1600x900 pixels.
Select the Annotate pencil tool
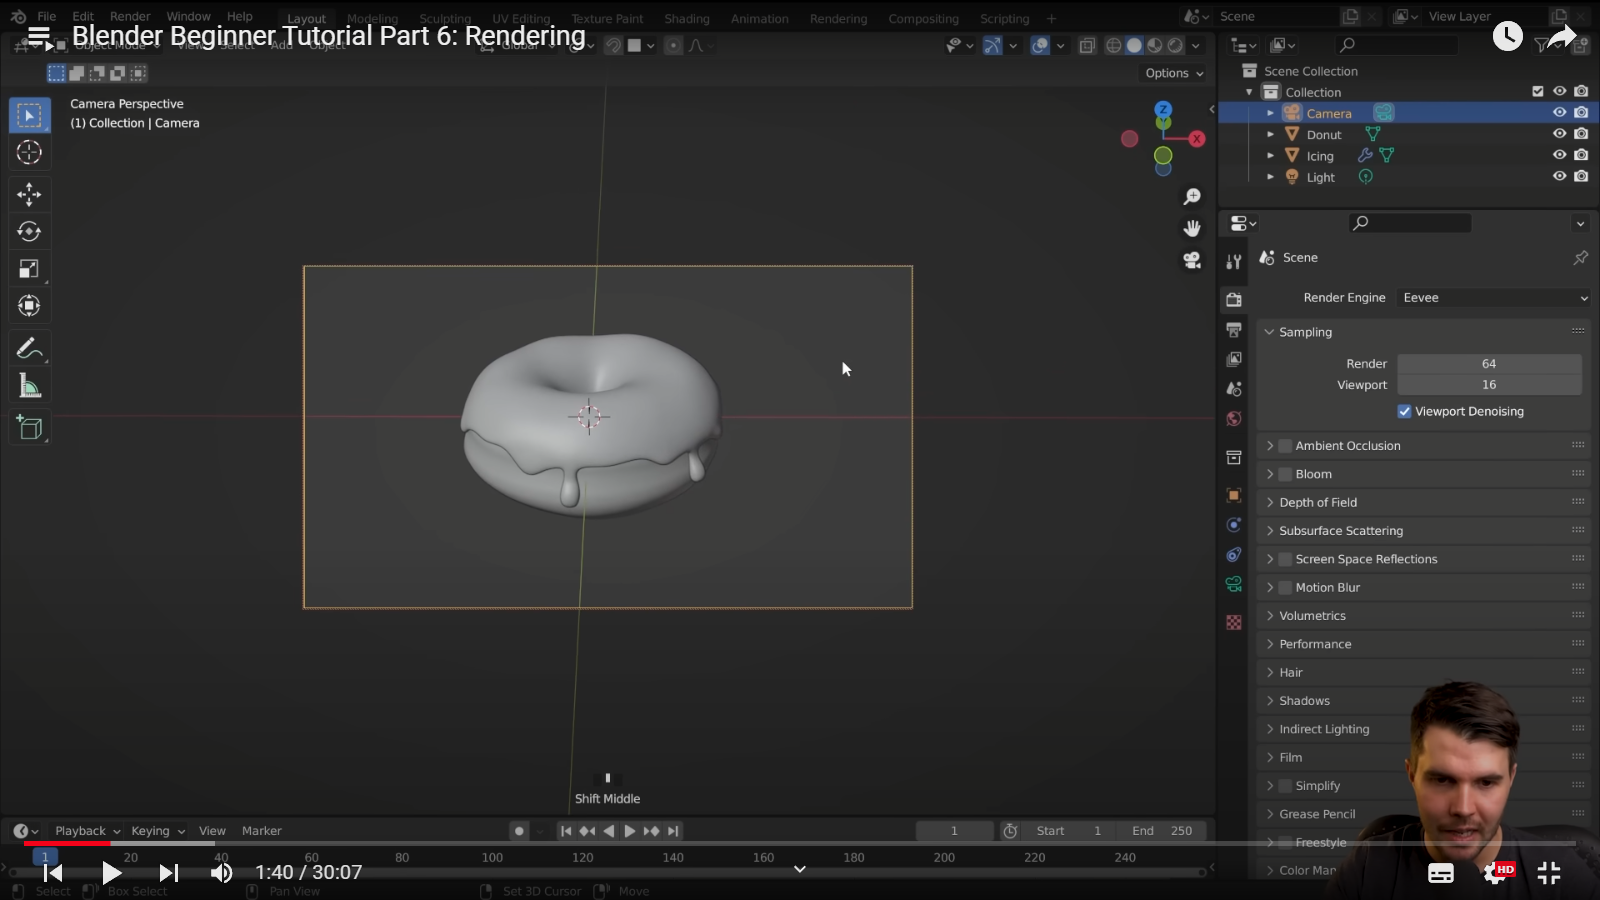(x=29, y=348)
